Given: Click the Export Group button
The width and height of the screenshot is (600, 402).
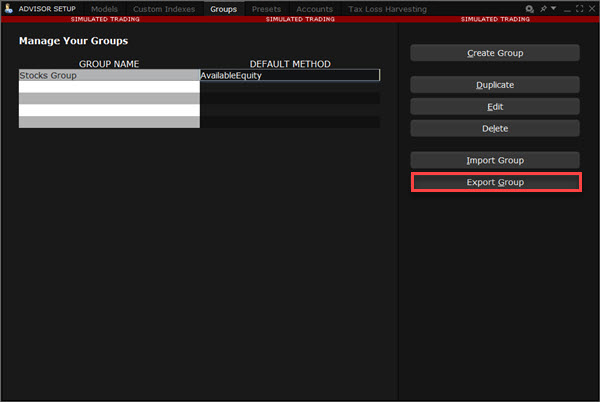Looking at the screenshot, I should (x=496, y=182).
